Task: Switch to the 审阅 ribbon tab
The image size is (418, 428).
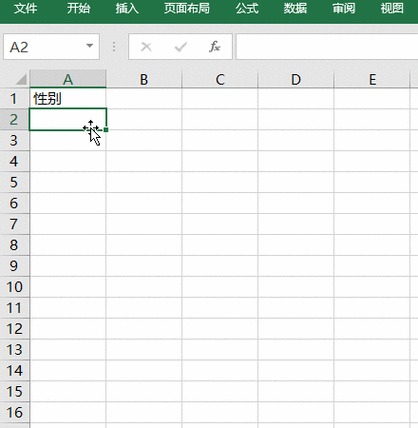Action: (344, 8)
